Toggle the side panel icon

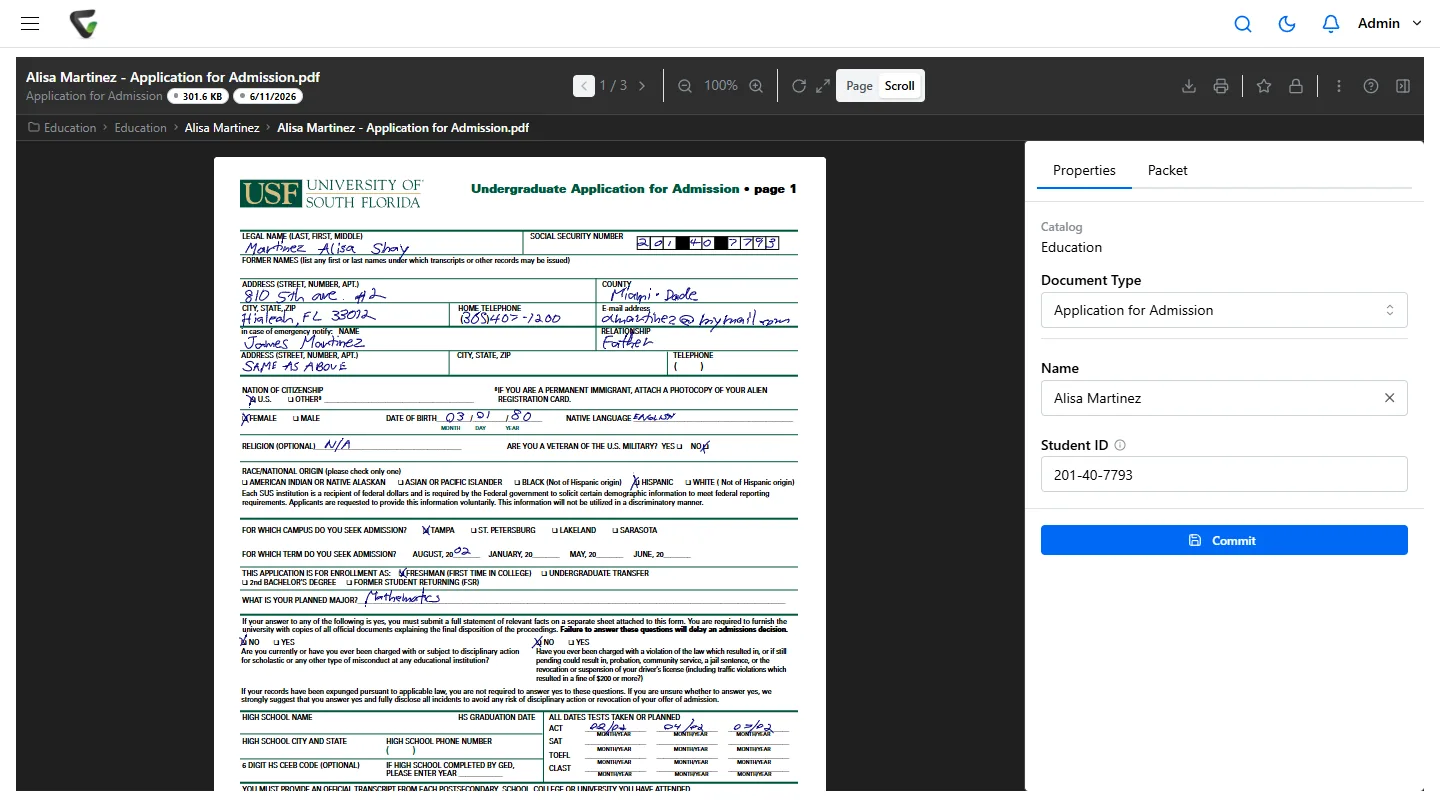[x=1403, y=86]
